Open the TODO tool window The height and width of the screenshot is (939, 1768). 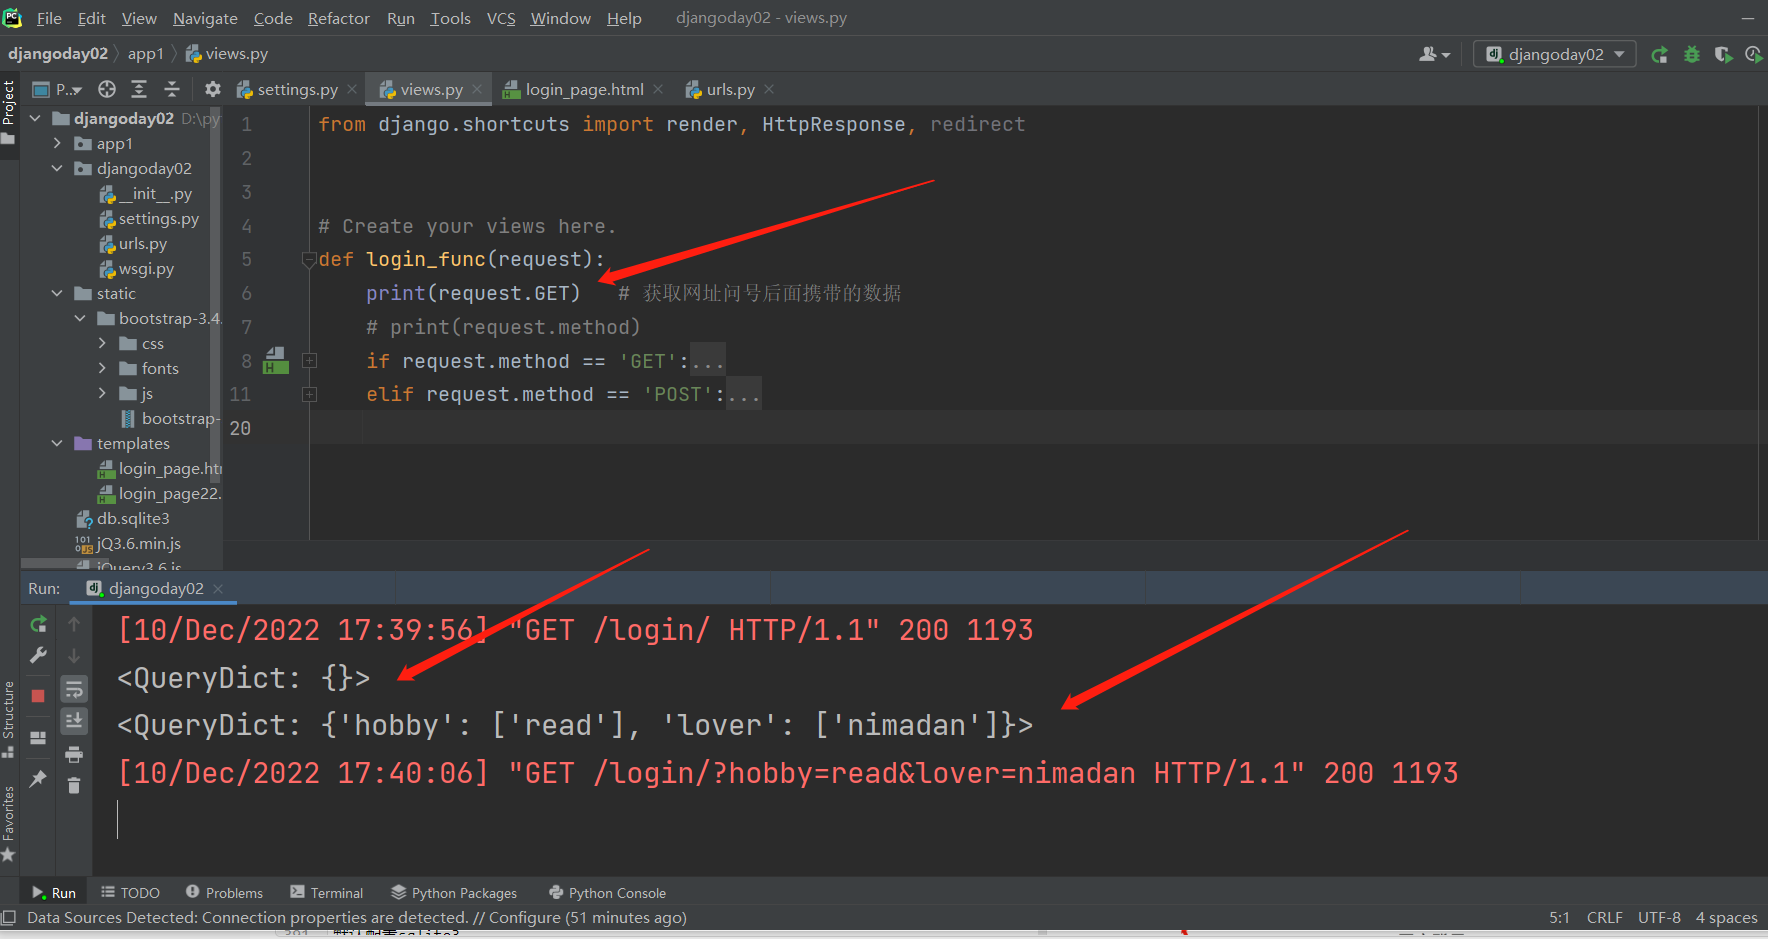[130, 893]
